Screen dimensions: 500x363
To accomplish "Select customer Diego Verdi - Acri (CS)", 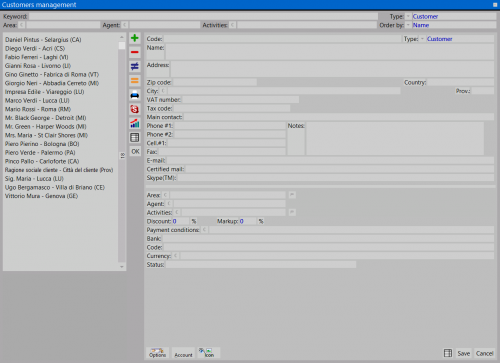I will point(35,48).
